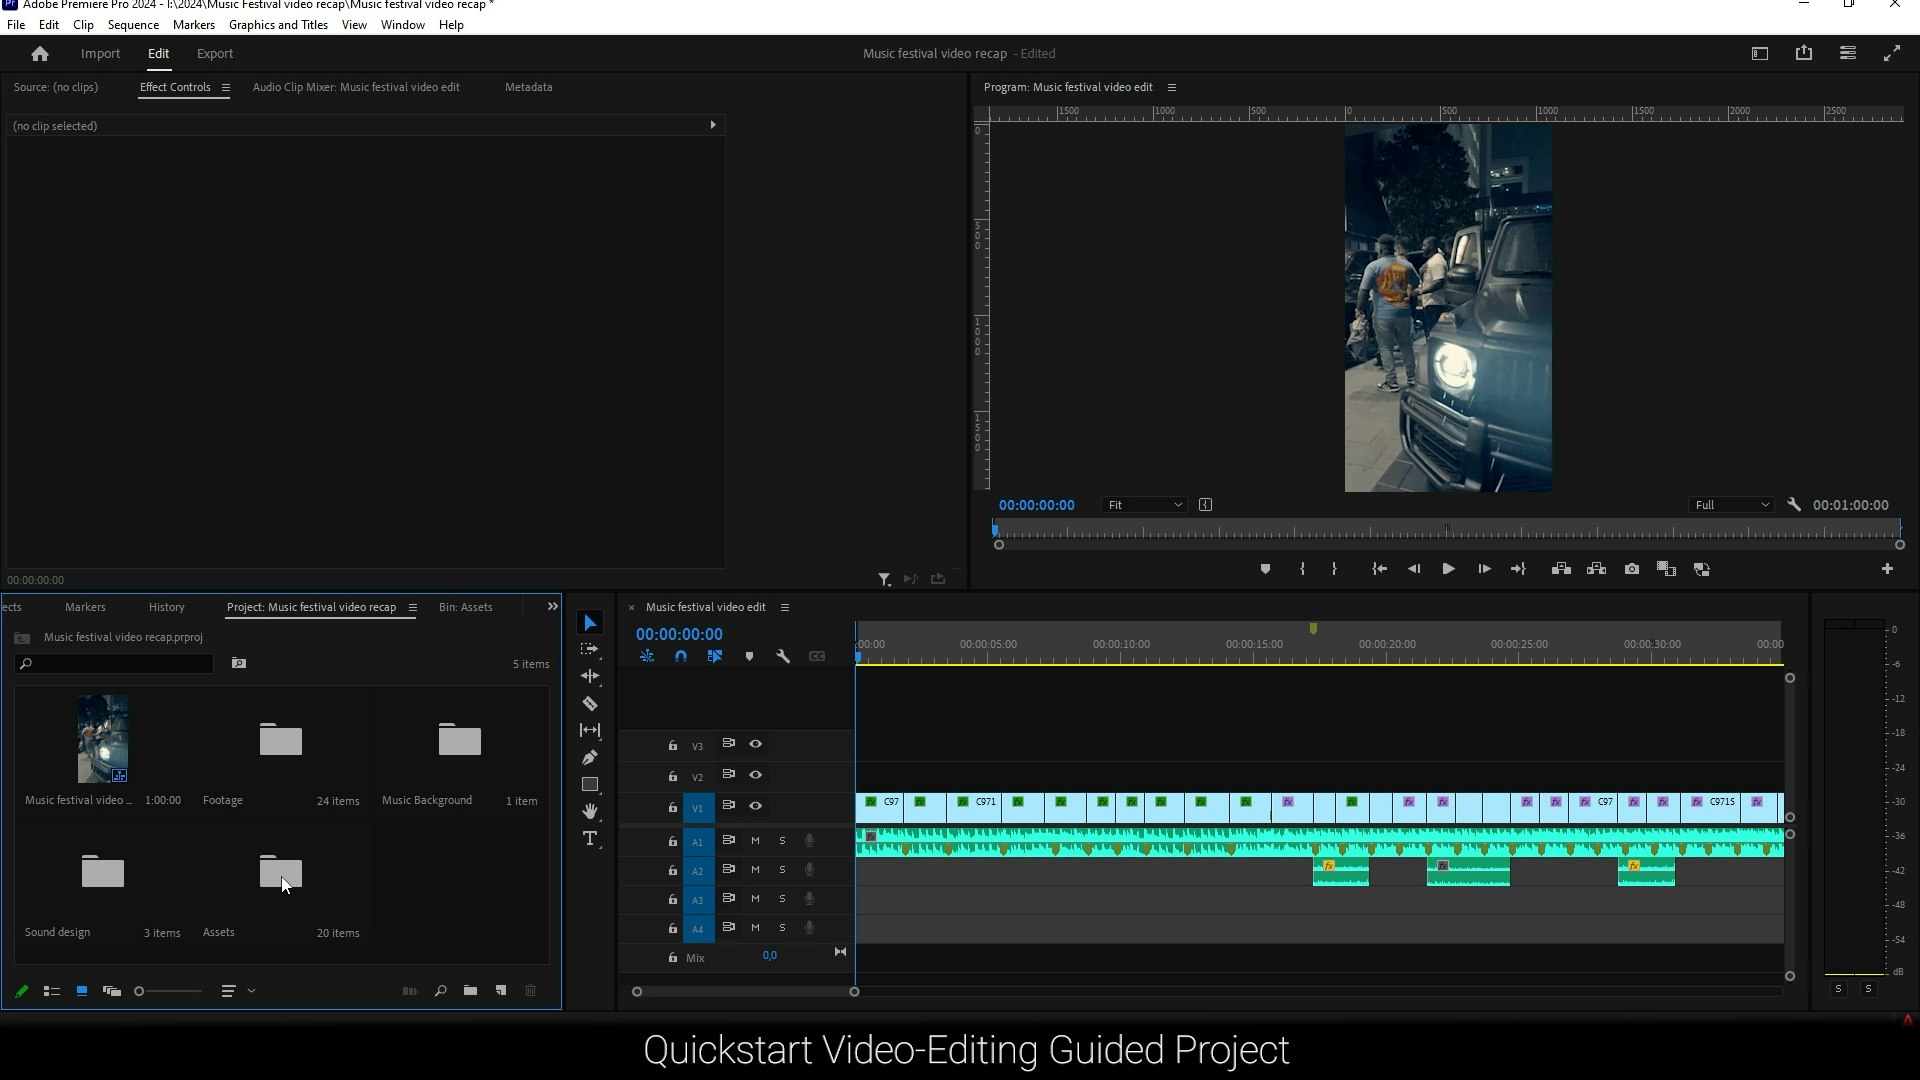Screen dimensions: 1920x1080
Task: Click the camera icon to export a frame
Action: 1631,568
